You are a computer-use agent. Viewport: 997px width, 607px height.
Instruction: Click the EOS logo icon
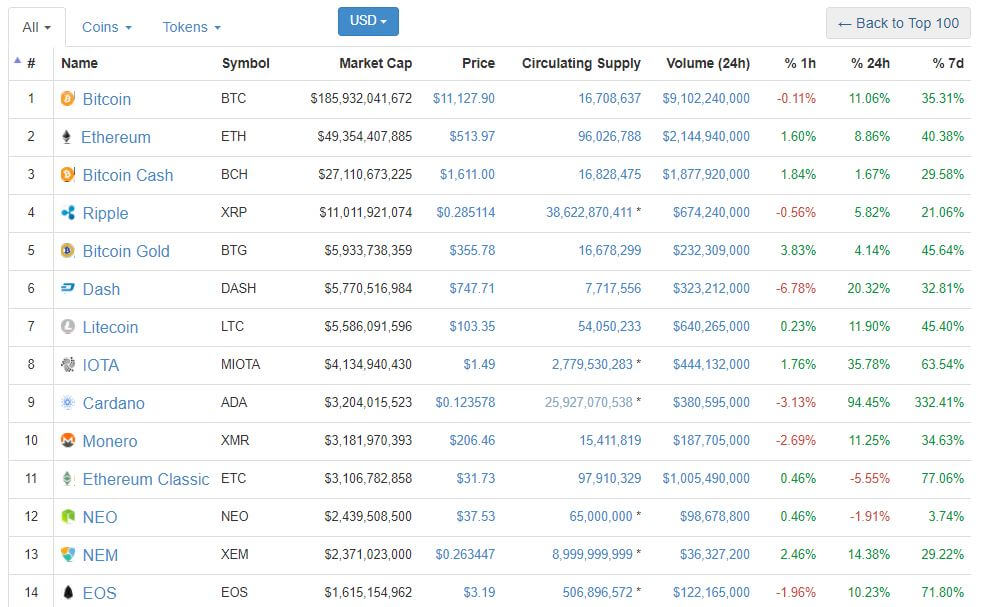tap(68, 592)
